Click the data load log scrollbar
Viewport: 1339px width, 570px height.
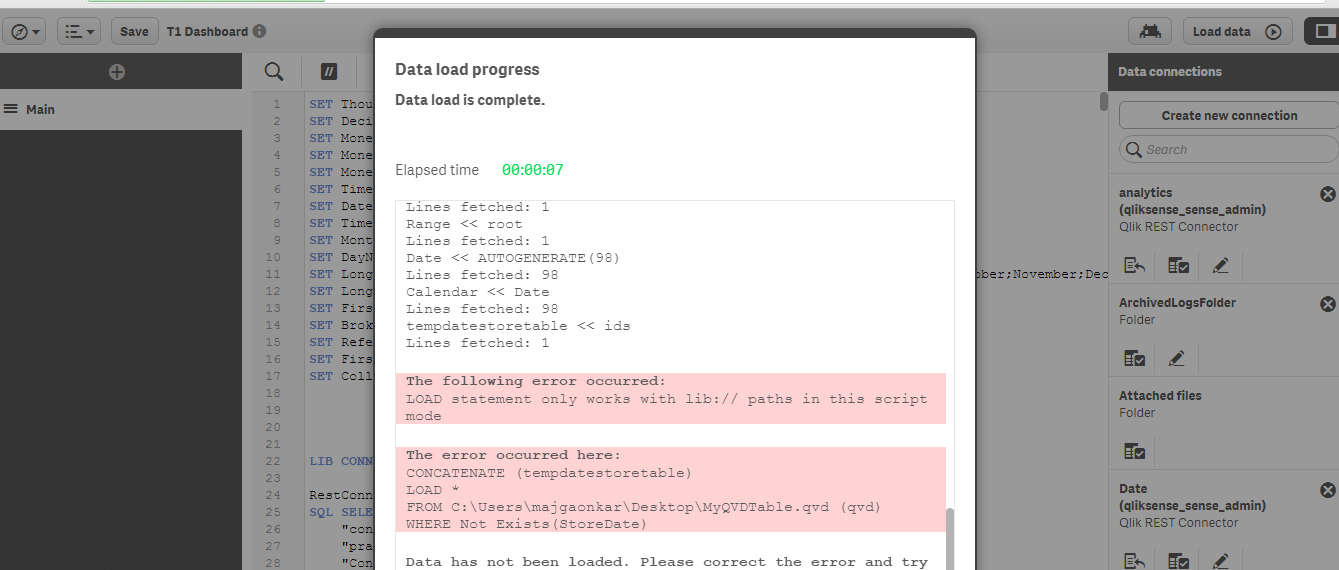tap(950, 537)
